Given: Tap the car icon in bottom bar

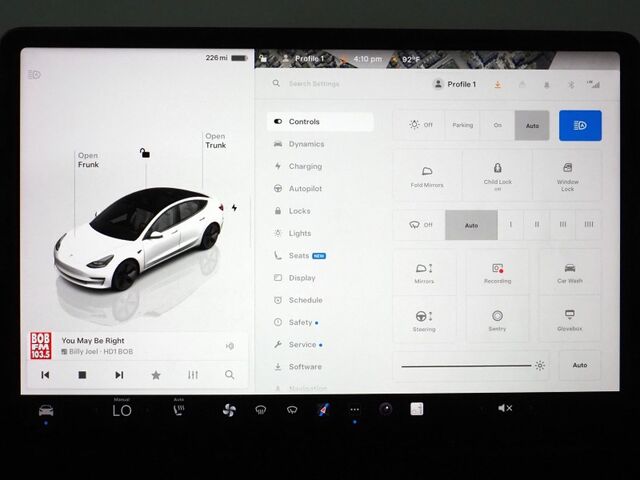Looking at the screenshot, I should pyautogui.click(x=46, y=409).
